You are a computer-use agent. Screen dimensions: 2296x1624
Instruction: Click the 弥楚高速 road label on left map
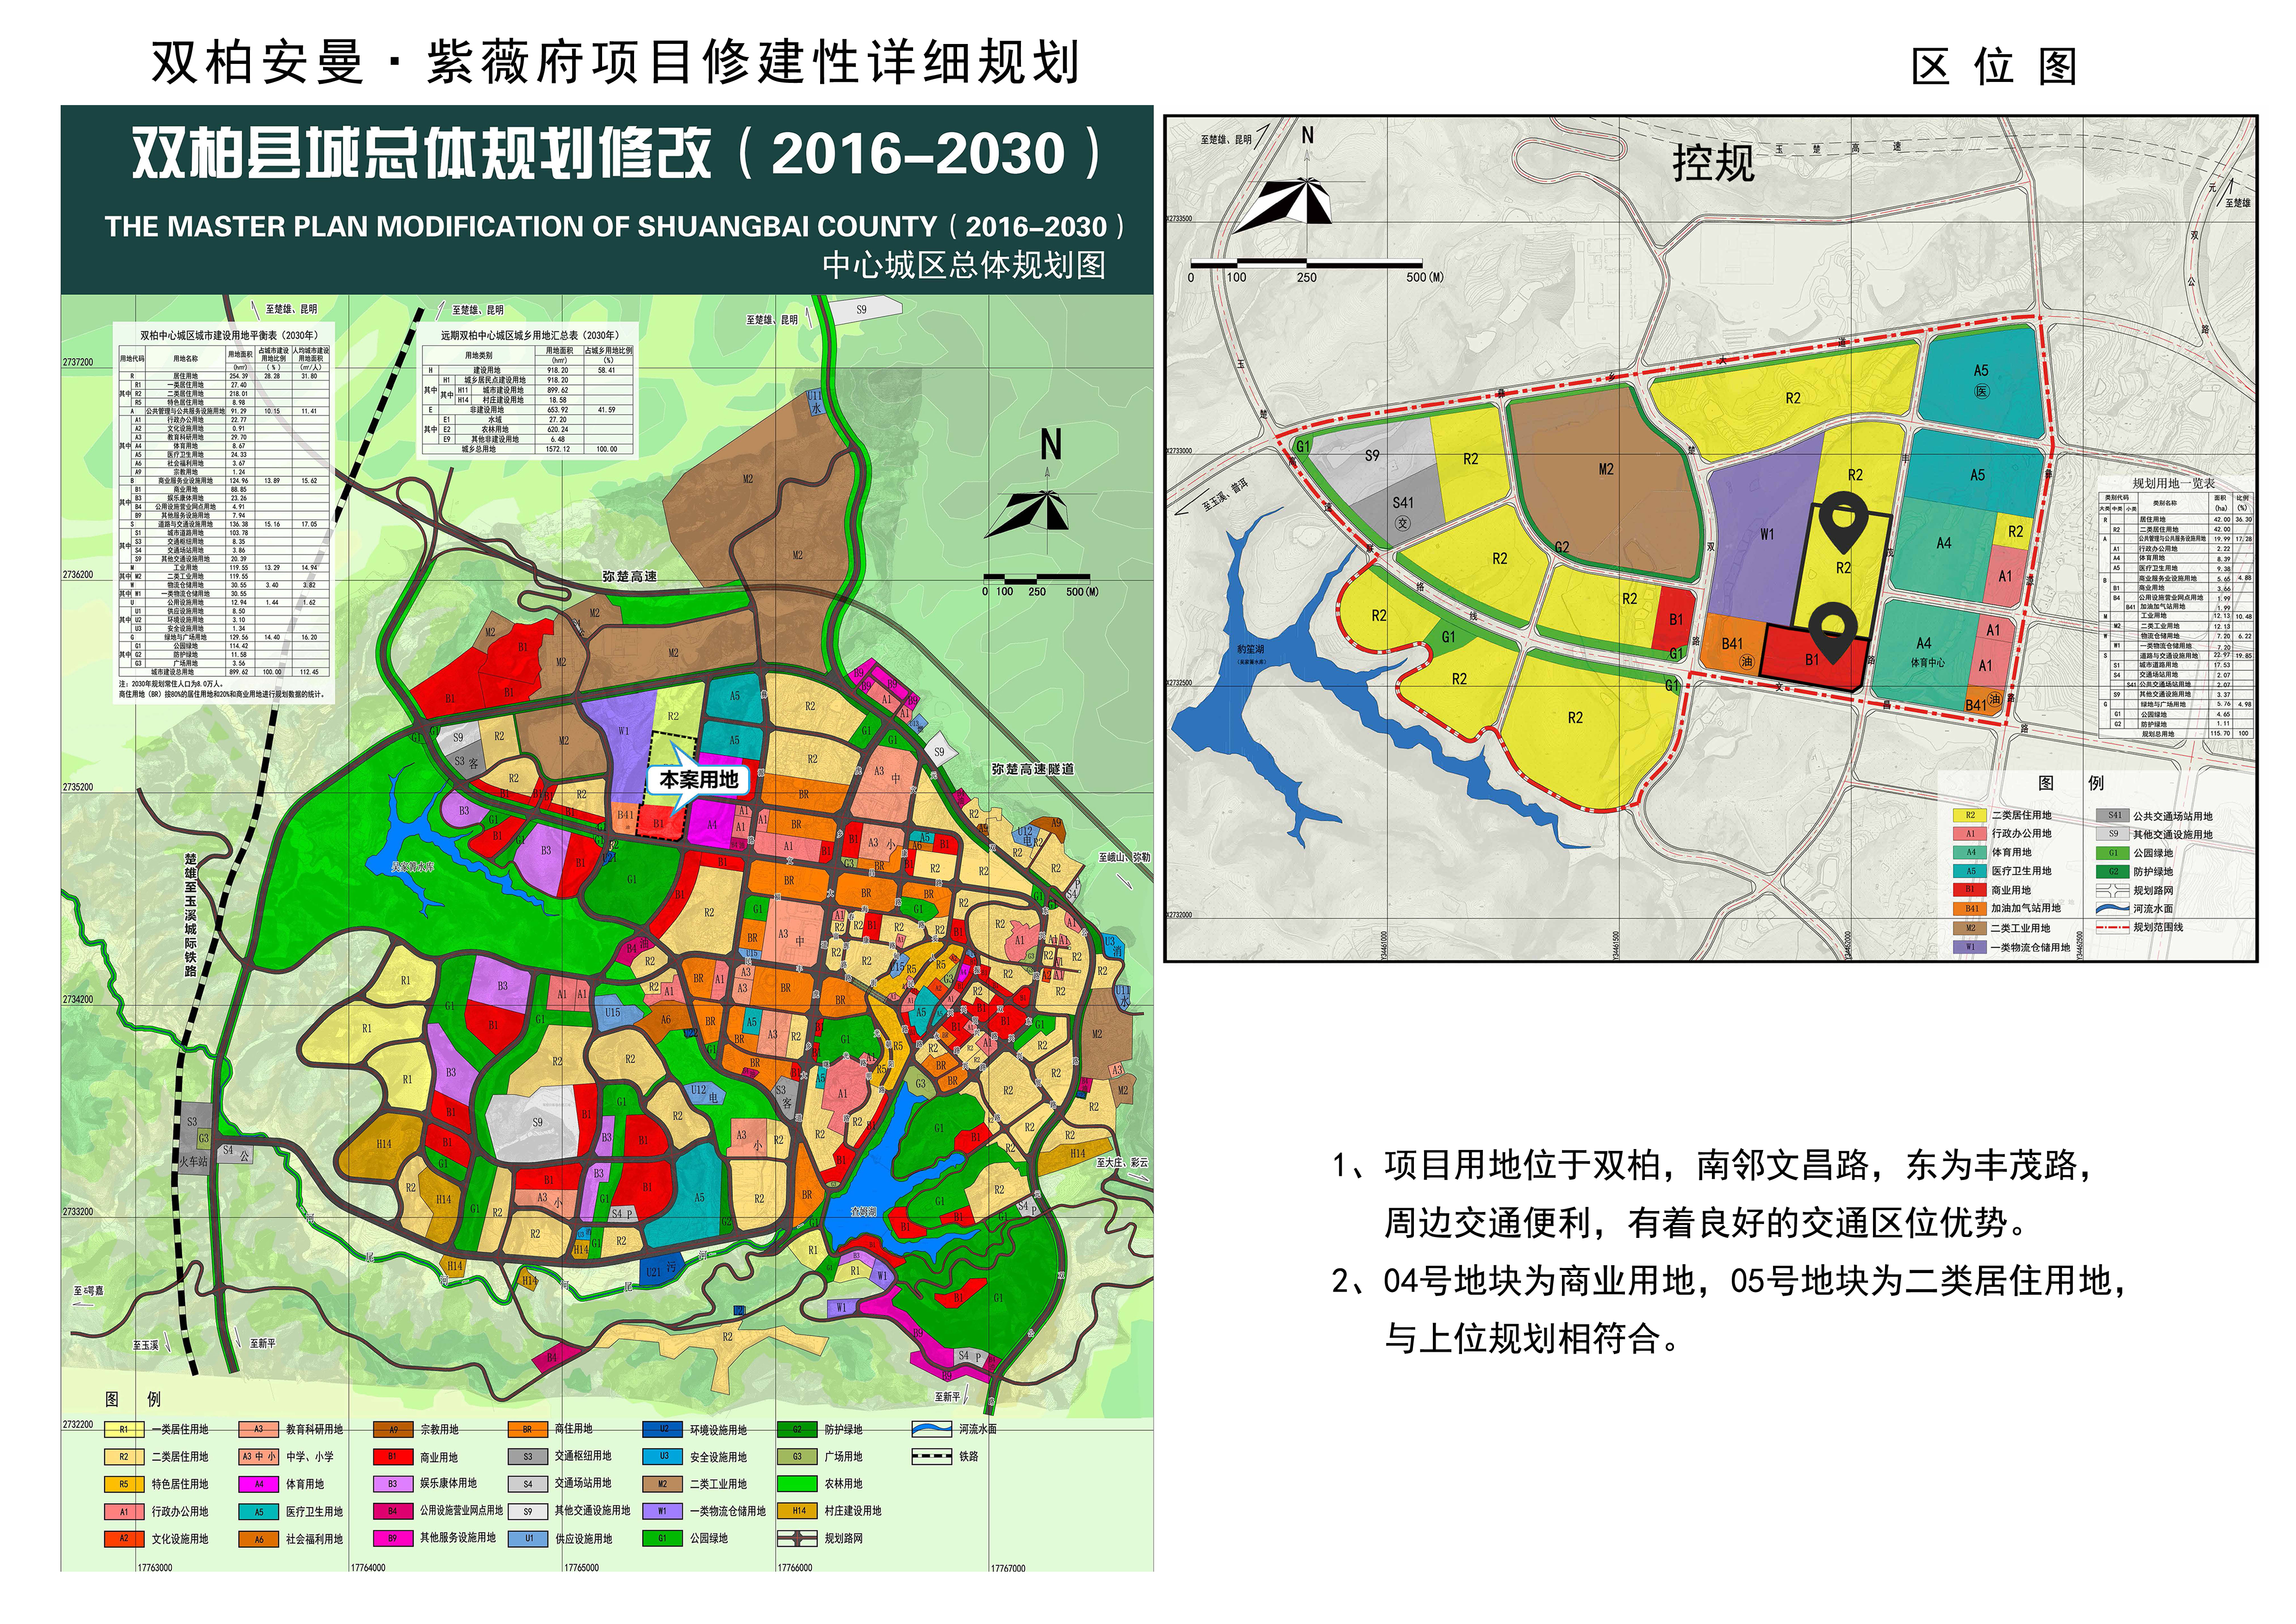(x=629, y=576)
